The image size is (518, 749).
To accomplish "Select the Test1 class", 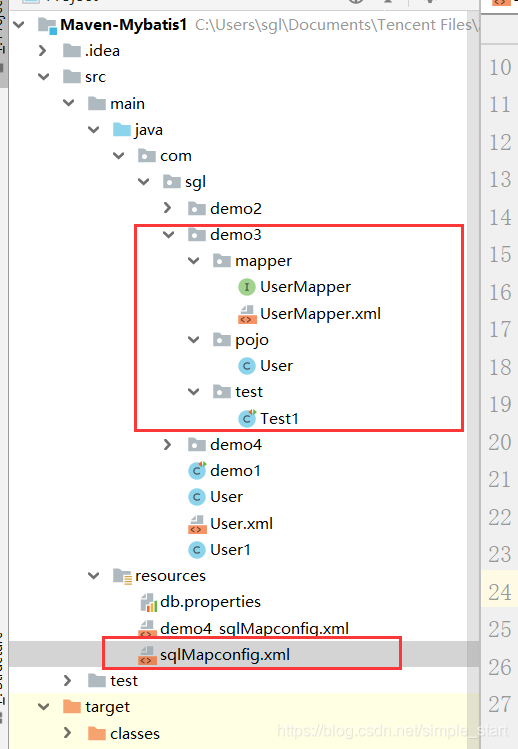I will (x=279, y=418).
